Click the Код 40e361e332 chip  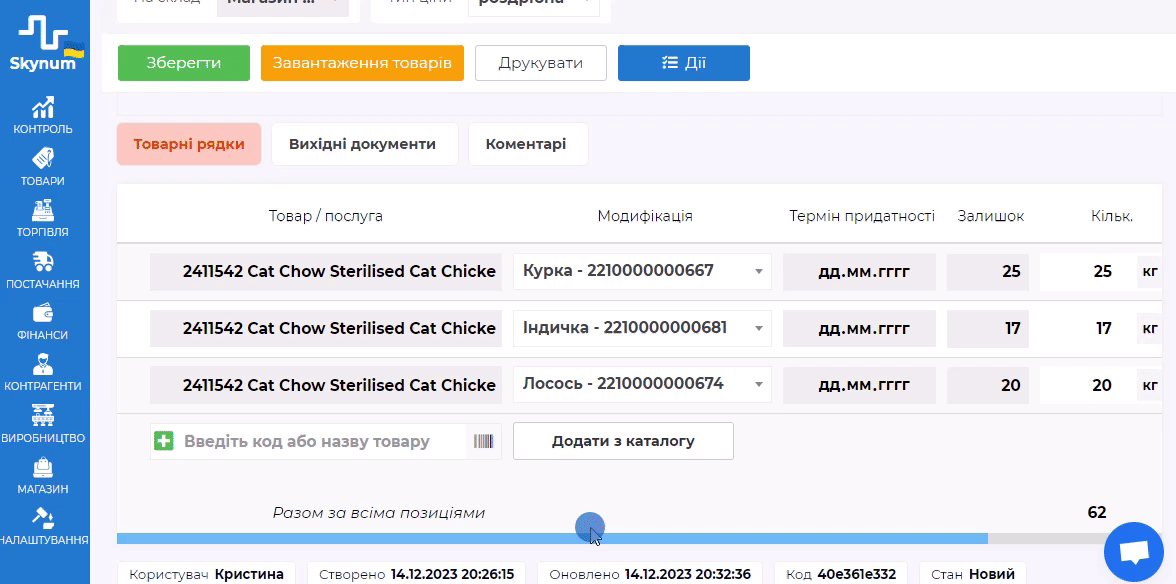point(841,574)
